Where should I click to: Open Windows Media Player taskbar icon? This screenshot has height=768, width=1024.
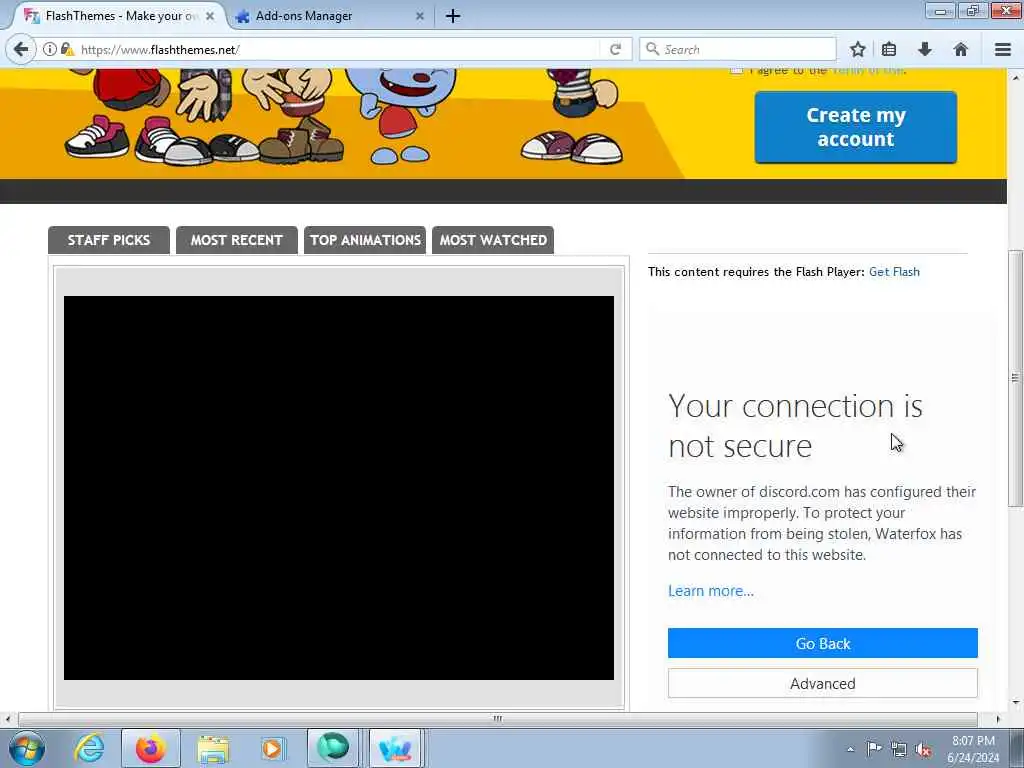point(272,748)
